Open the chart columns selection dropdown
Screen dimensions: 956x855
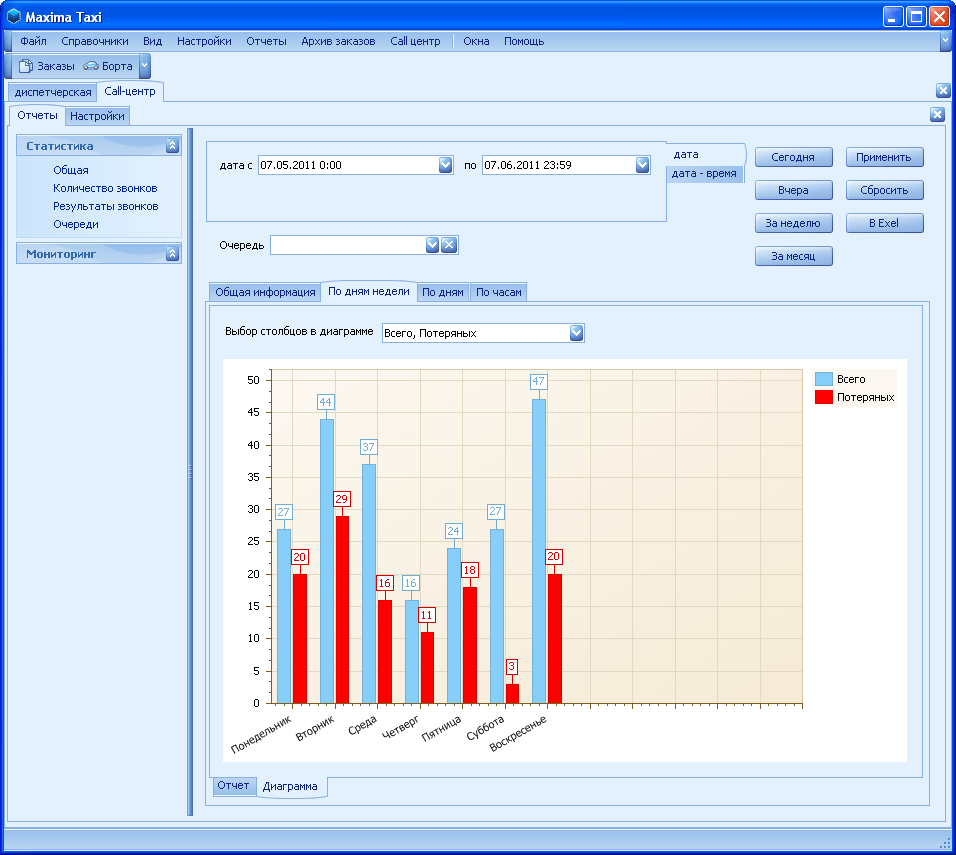(576, 333)
